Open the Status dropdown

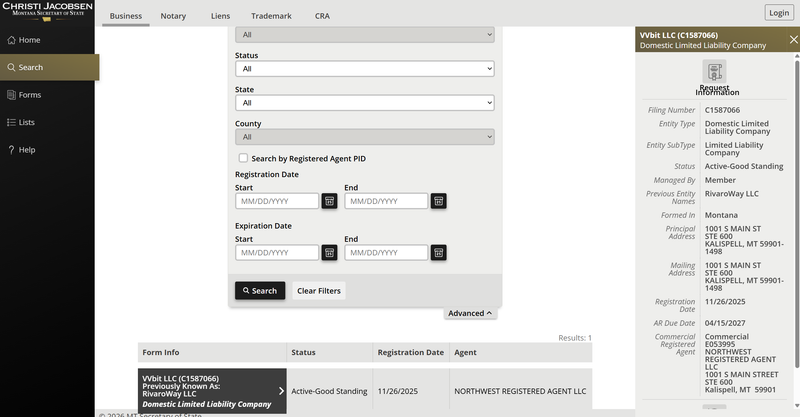click(365, 69)
